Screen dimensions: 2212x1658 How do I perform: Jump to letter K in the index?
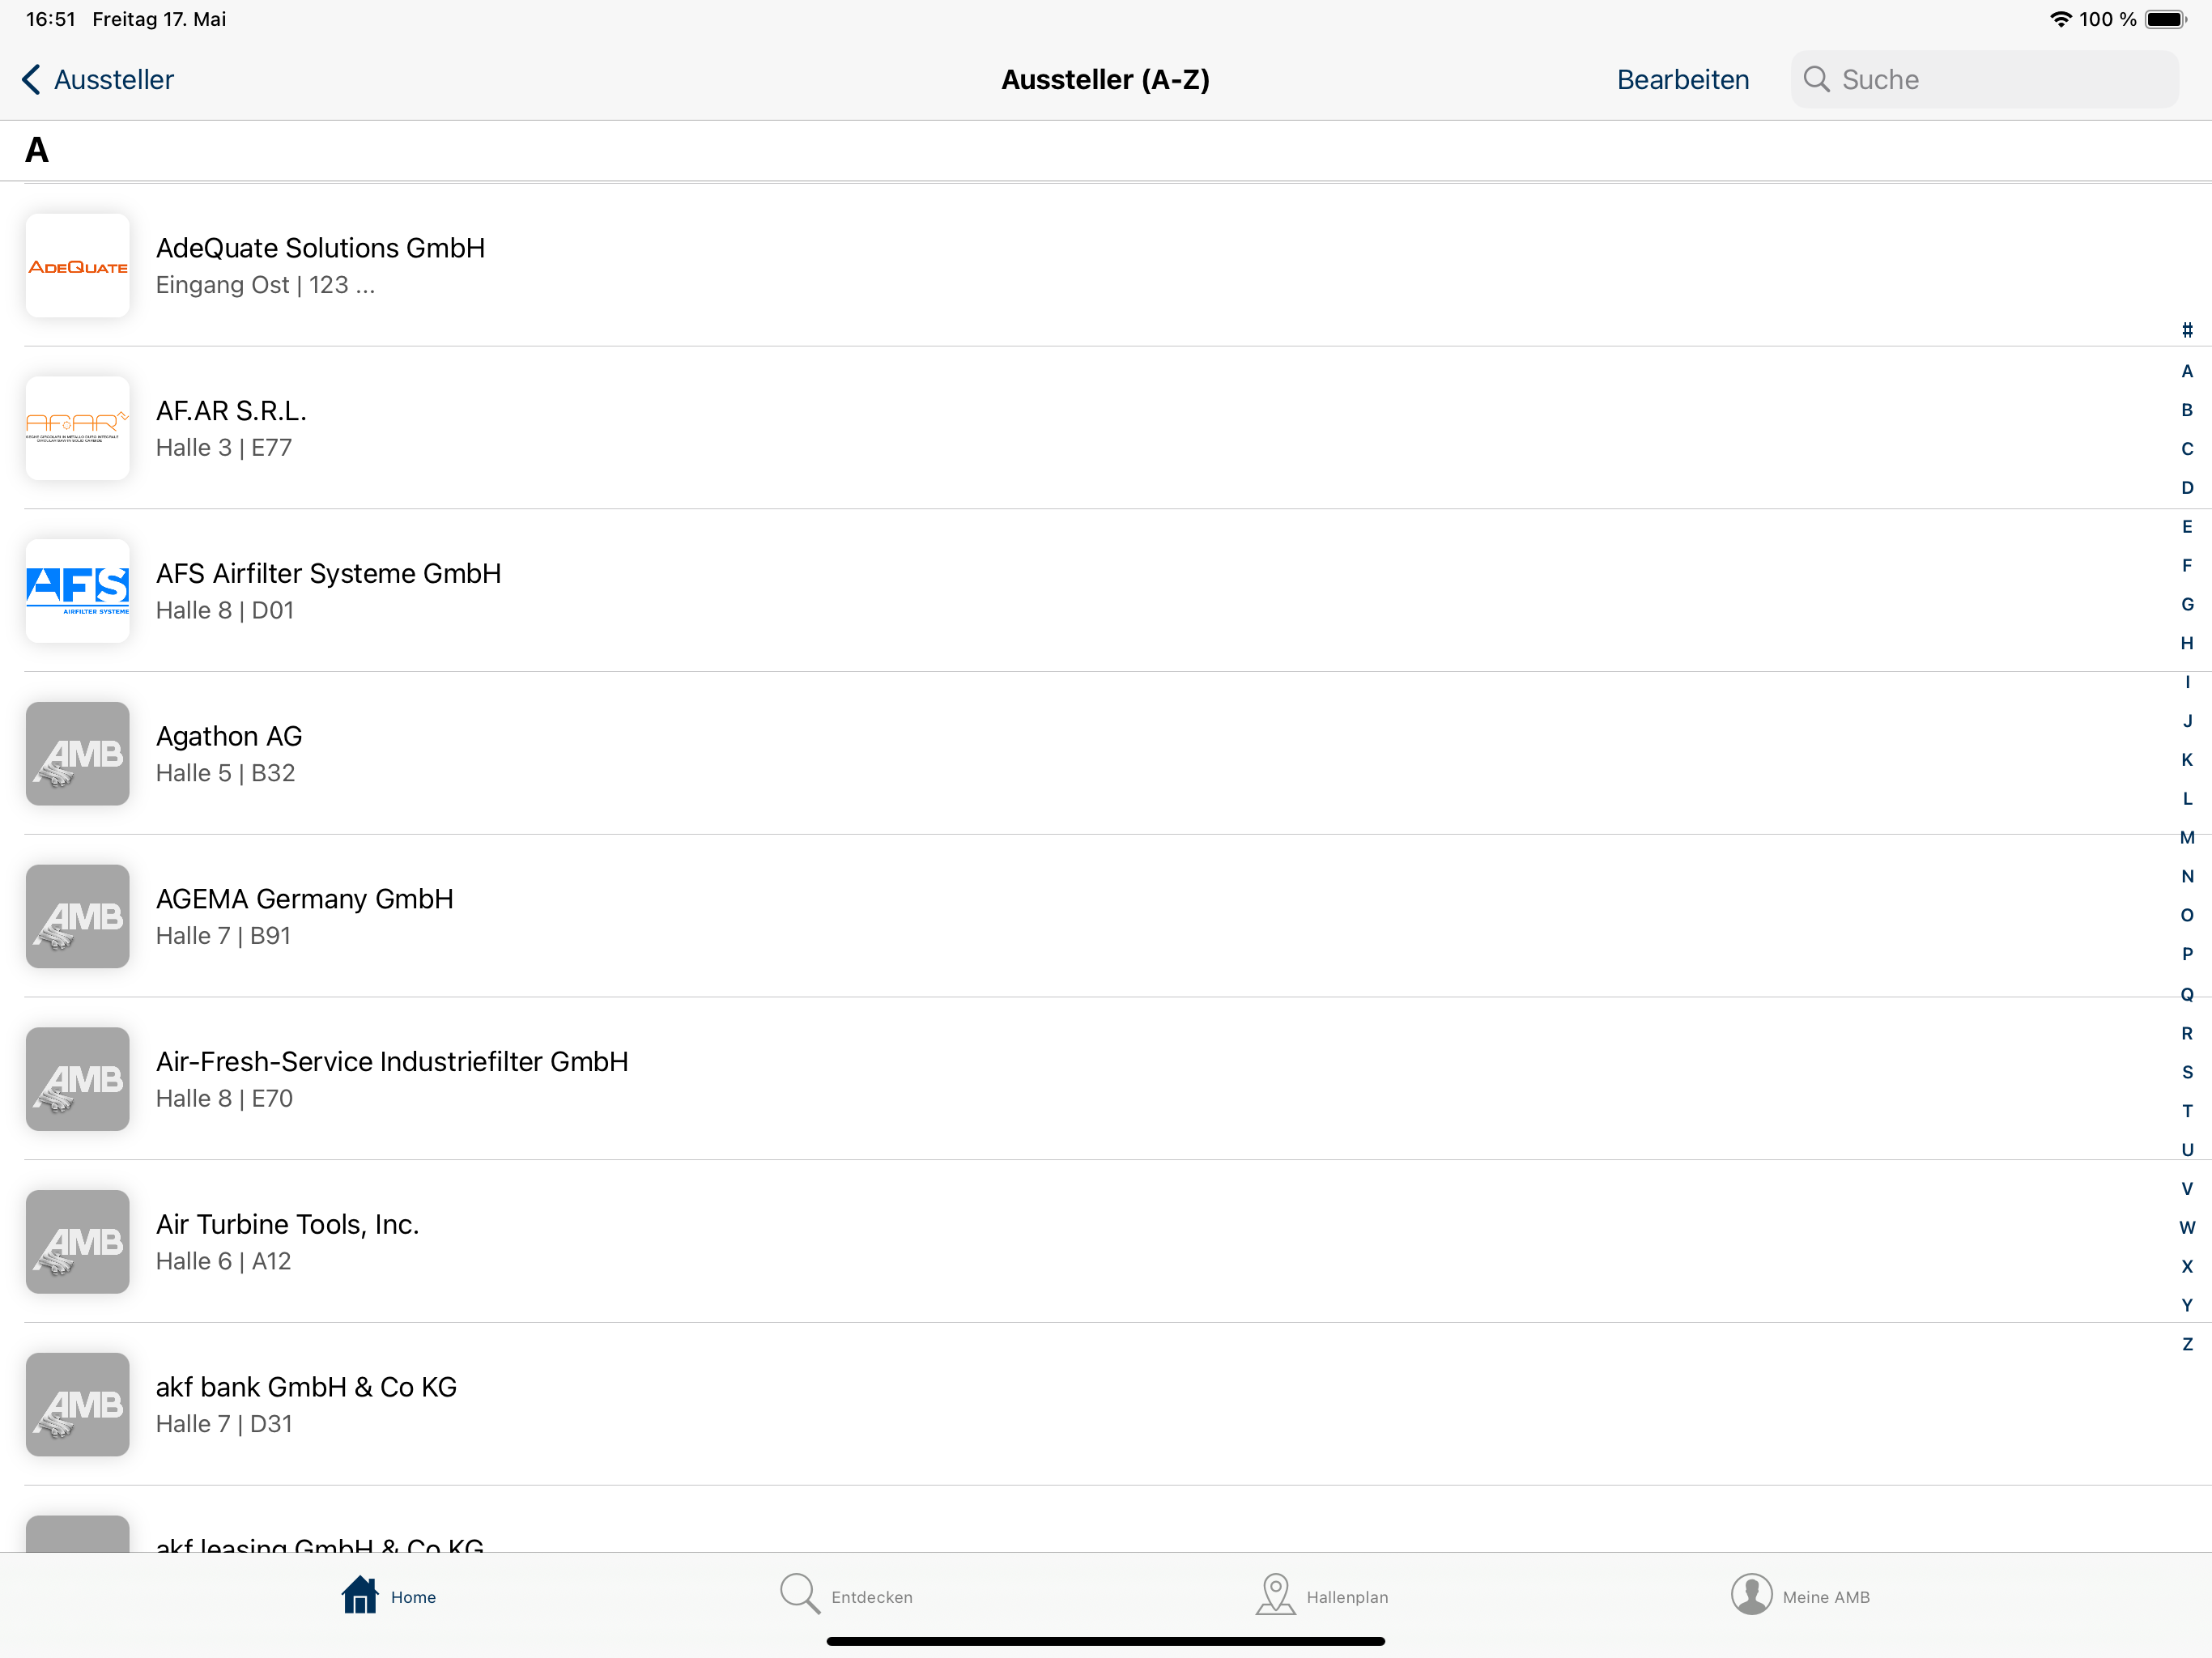coord(2187,760)
